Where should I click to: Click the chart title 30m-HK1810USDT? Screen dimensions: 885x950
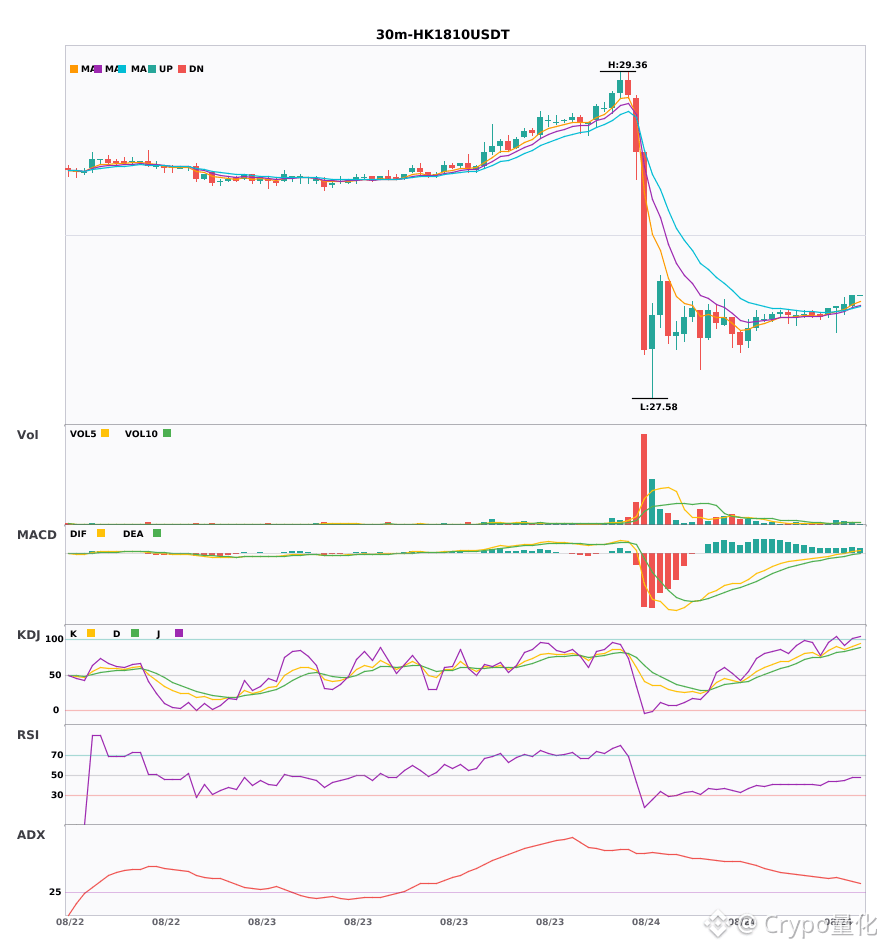[443, 35]
